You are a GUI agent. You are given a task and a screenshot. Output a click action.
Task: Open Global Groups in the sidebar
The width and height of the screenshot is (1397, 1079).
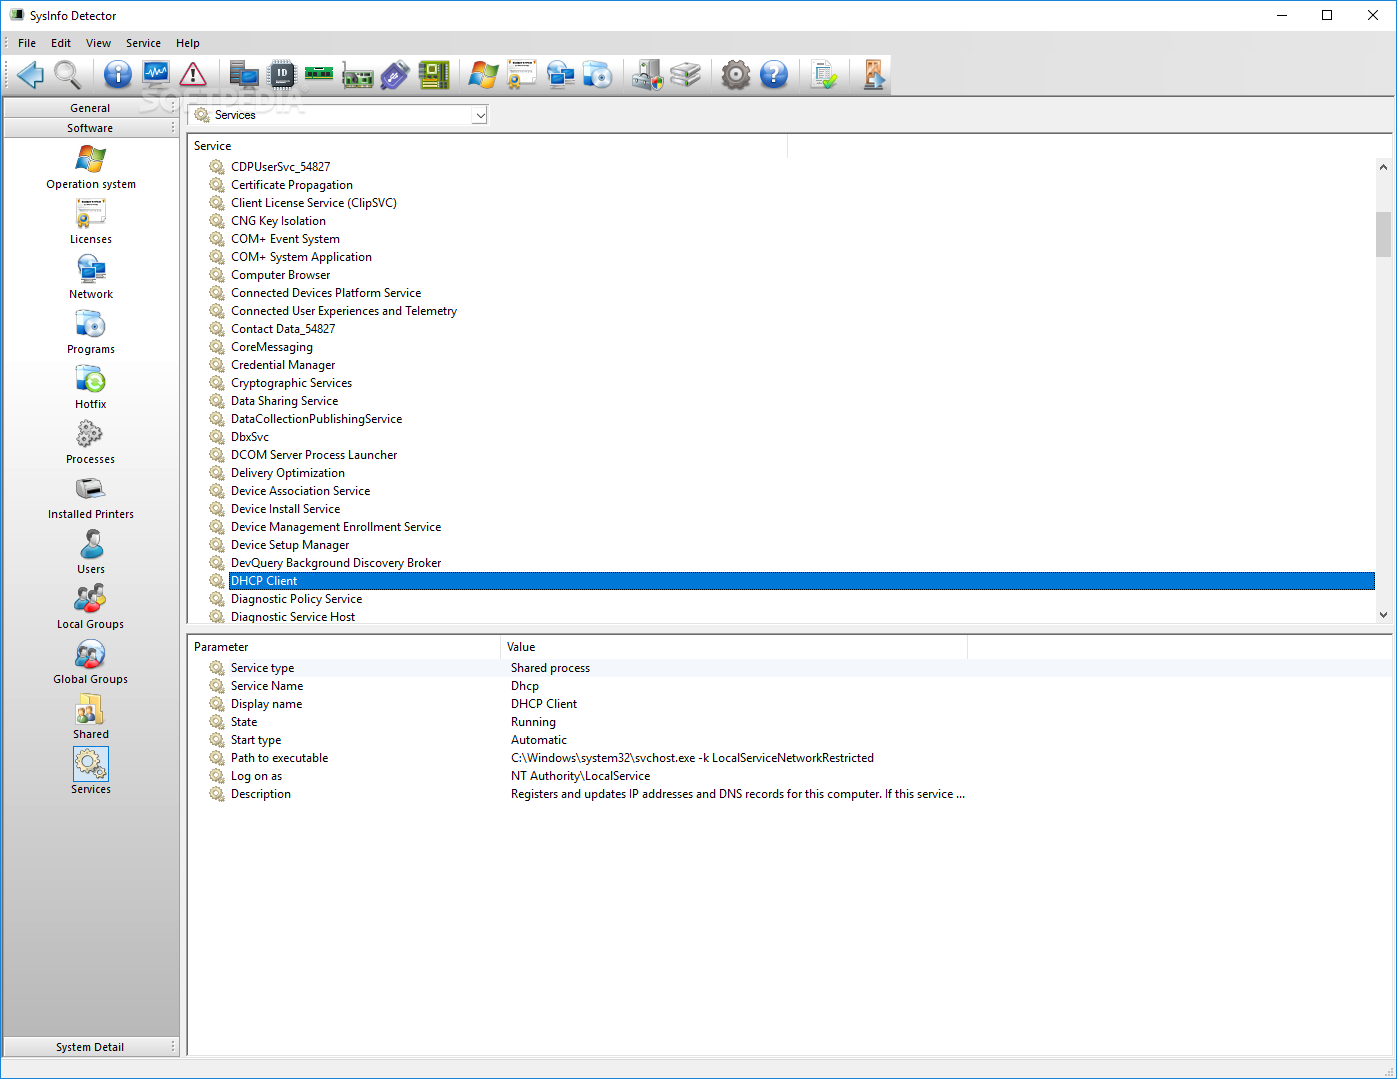coord(91,662)
